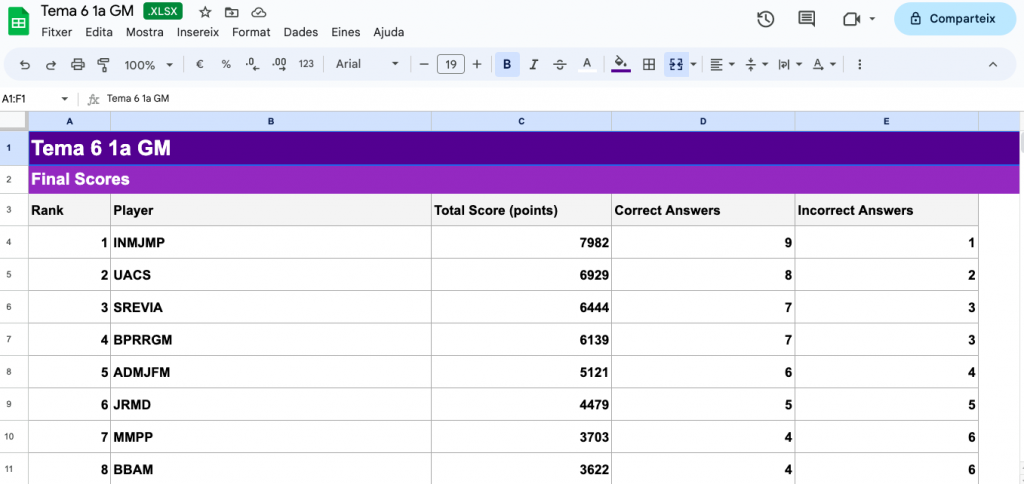Click the print icon

point(78,64)
